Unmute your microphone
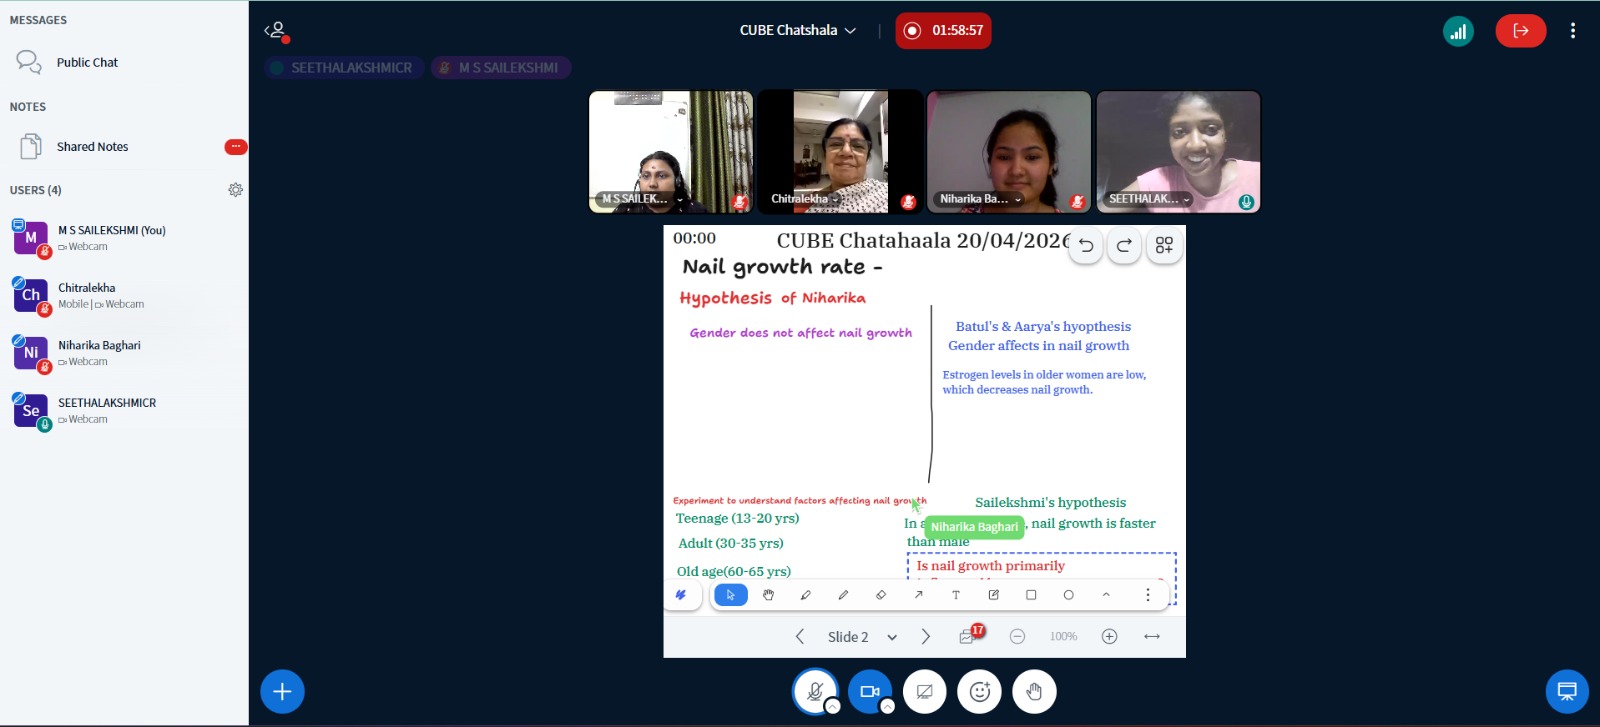 point(815,692)
